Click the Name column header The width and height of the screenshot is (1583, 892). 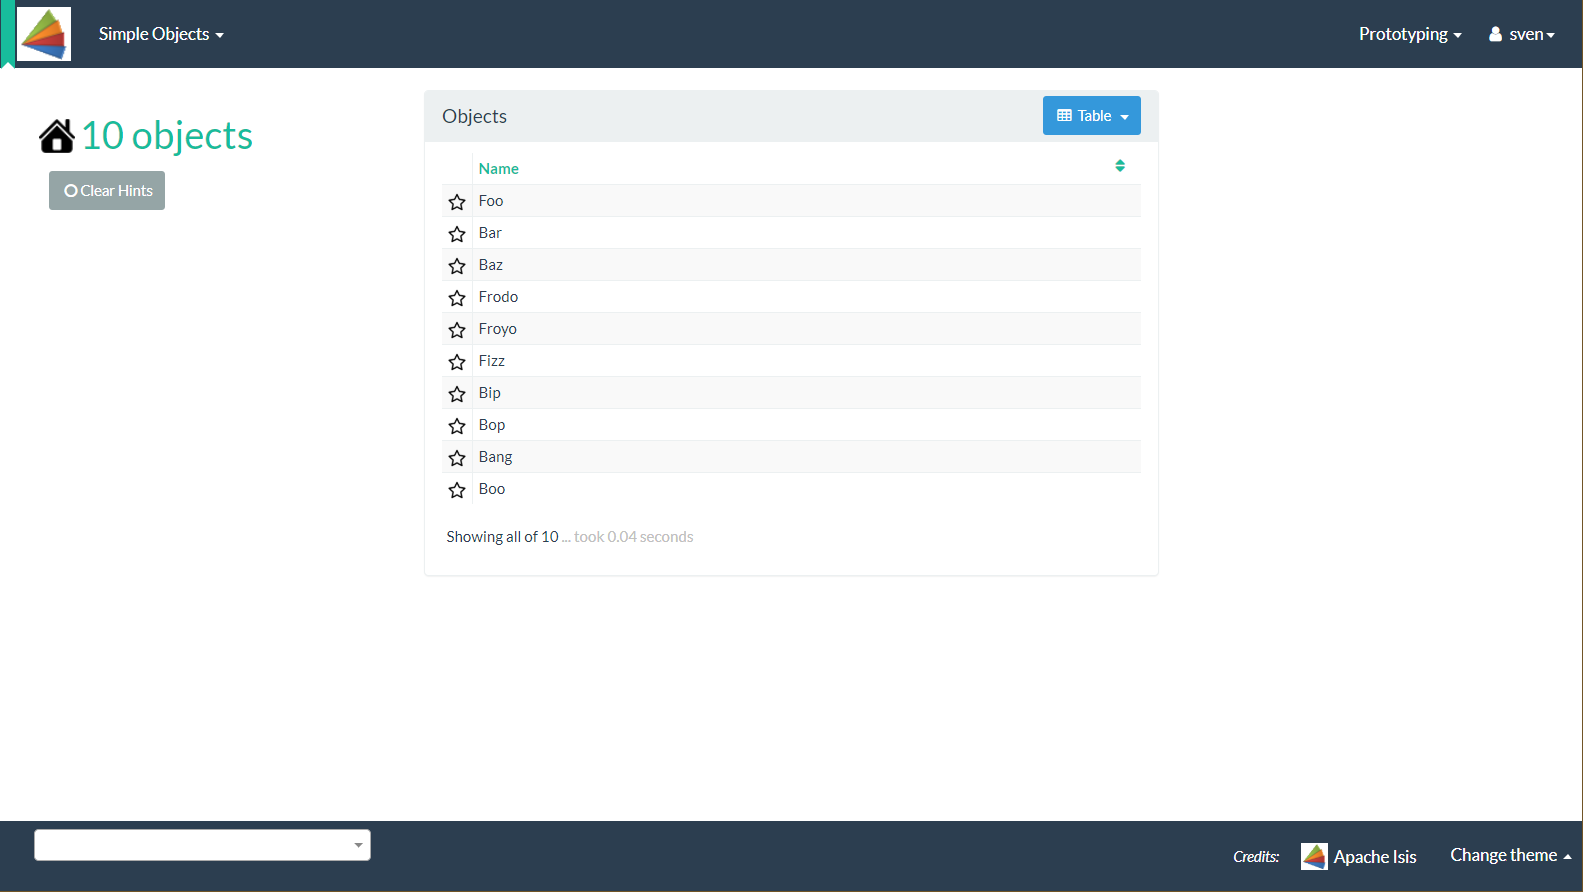498,169
